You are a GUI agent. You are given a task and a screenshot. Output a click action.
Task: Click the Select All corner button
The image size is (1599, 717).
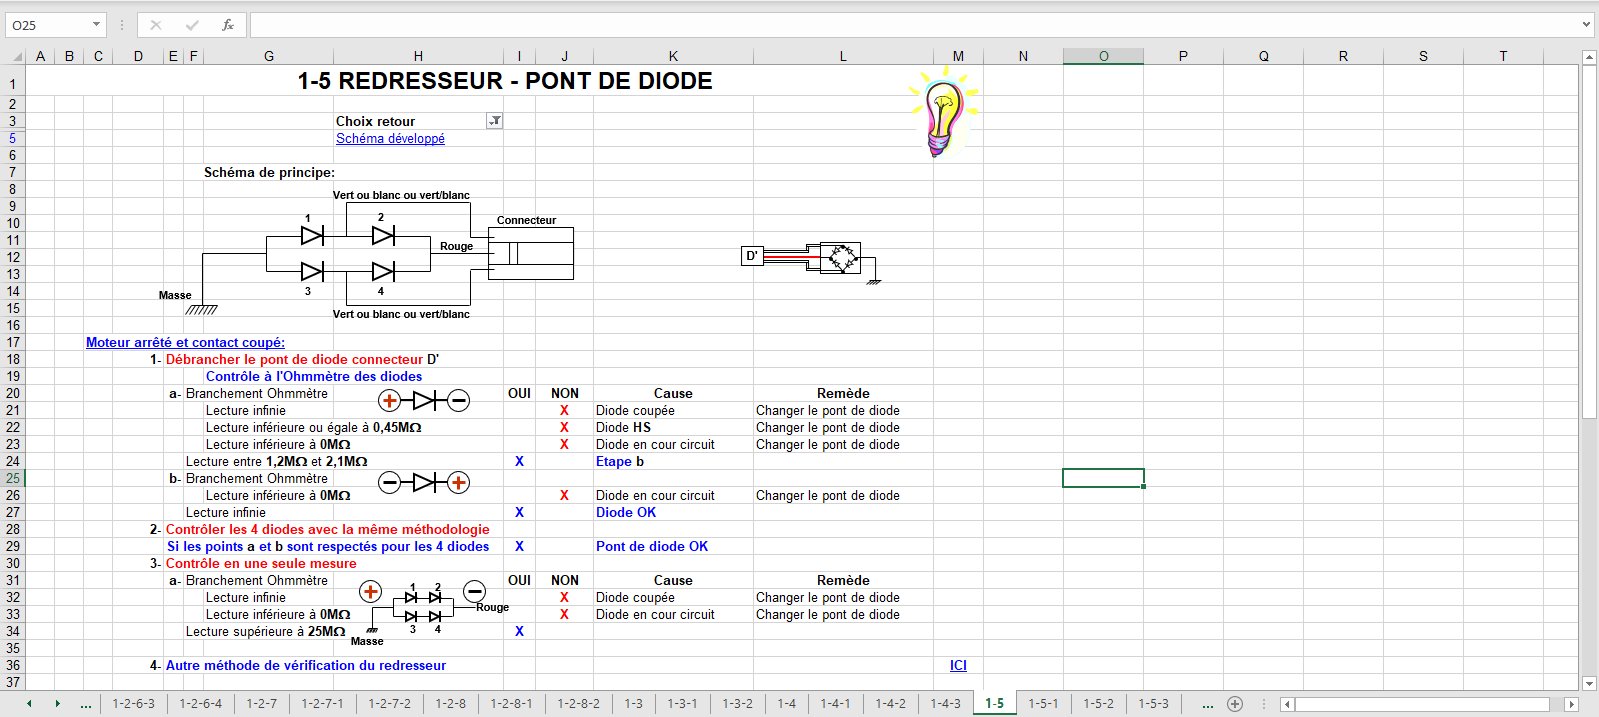click(x=12, y=56)
